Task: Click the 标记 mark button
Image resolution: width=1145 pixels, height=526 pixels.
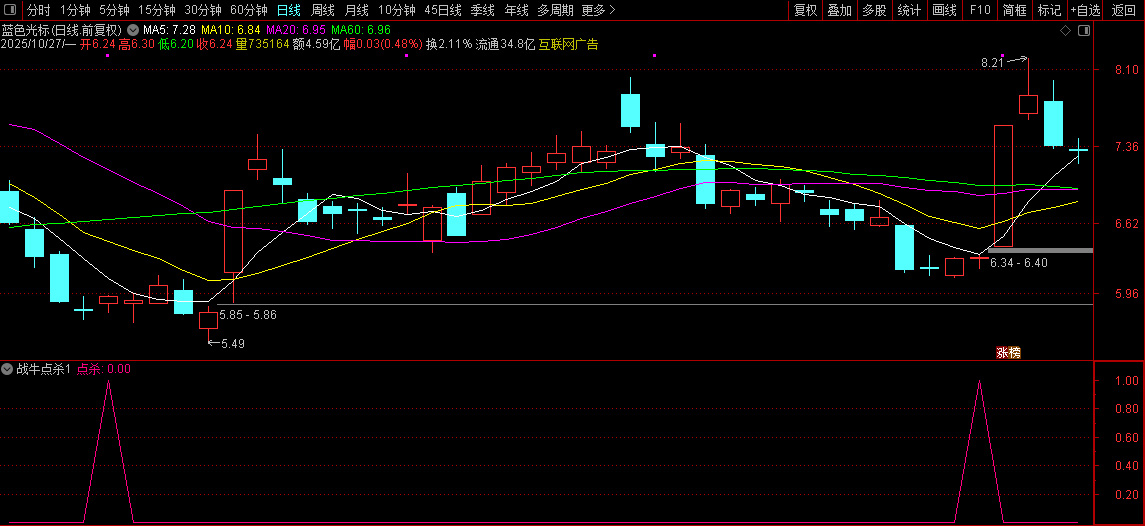Action: coord(1050,10)
